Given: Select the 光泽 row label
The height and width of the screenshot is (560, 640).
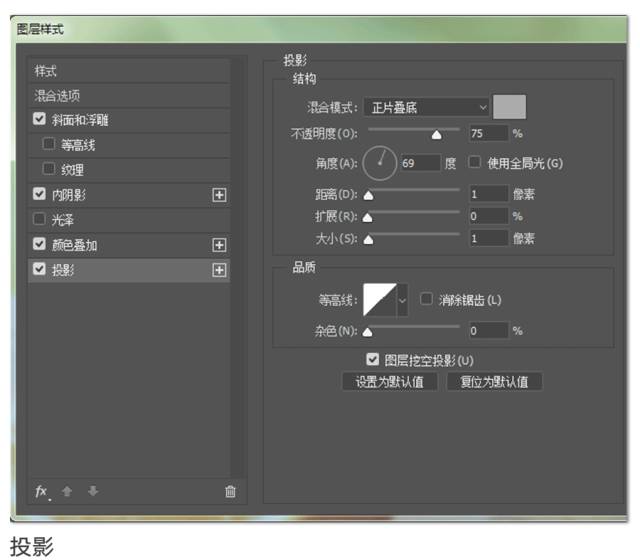Looking at the screenshot, I should point(63,220).
